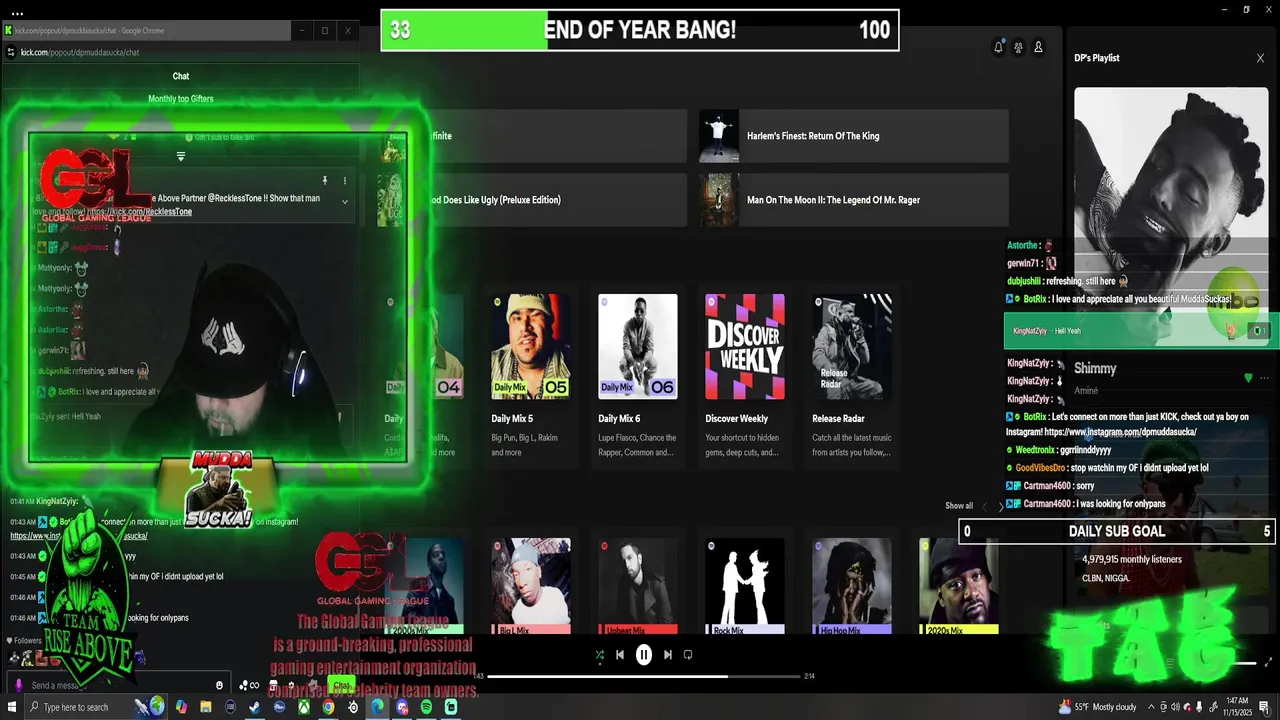Seek within the song progress bar

point(644,676)
